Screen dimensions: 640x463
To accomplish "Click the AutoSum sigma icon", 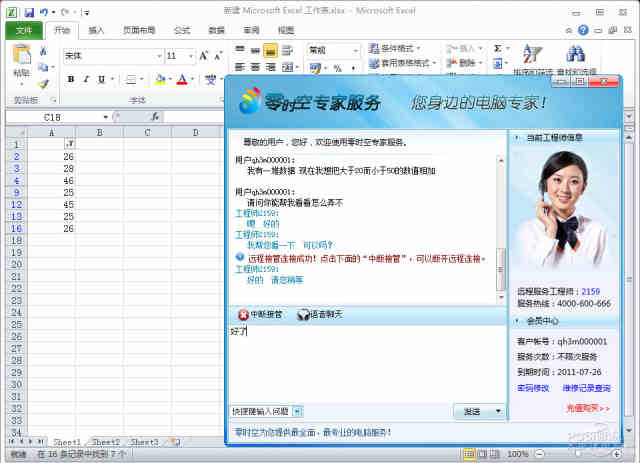I will click(498, 49).
